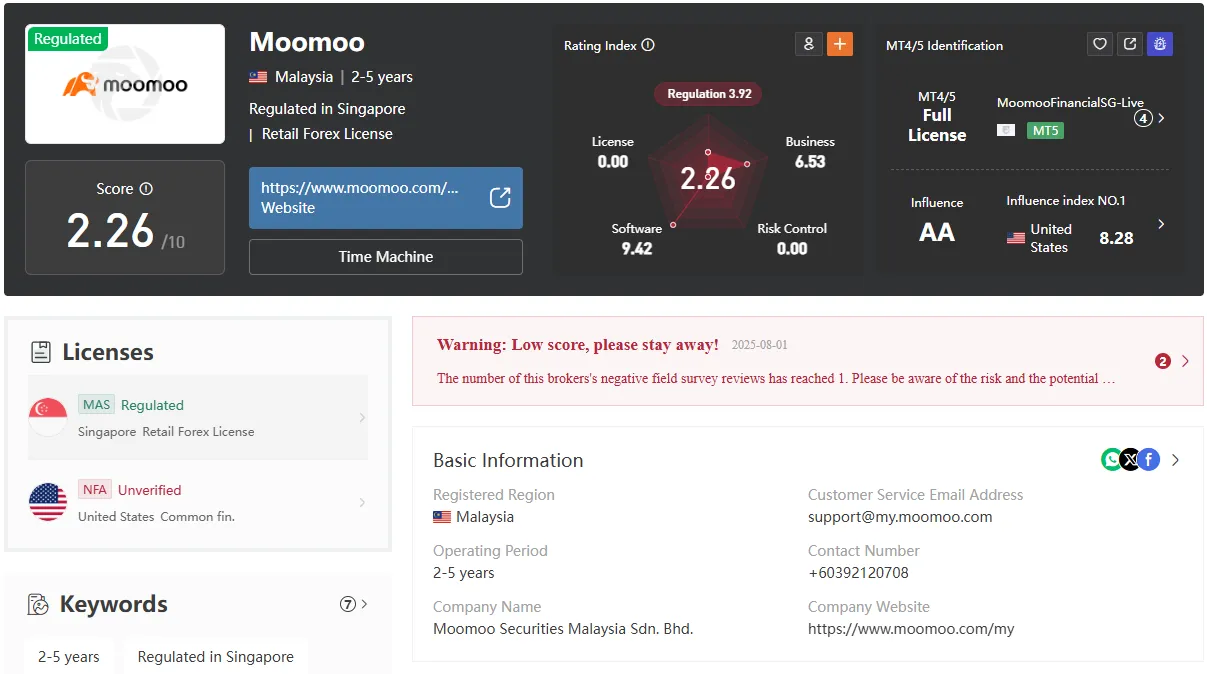The image size is (1207, 674).
Task: Click the green Regulated badge on logo
Action: click(68, 39)
